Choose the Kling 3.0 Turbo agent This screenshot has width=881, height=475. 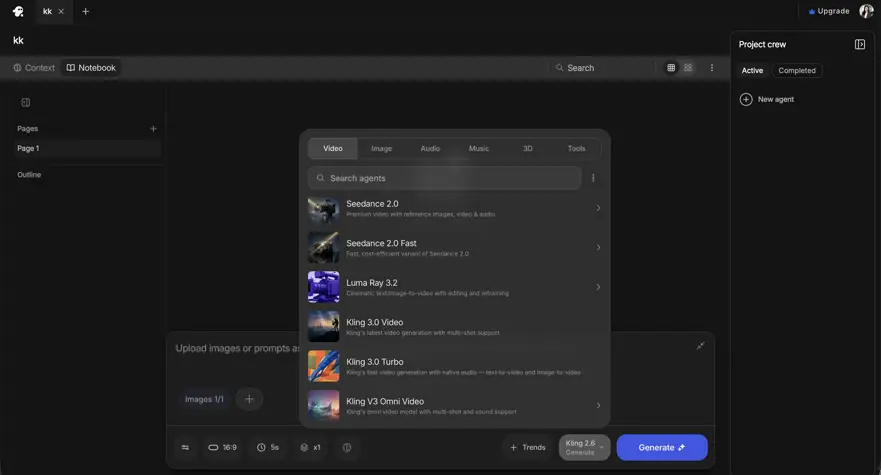point(455,366)
